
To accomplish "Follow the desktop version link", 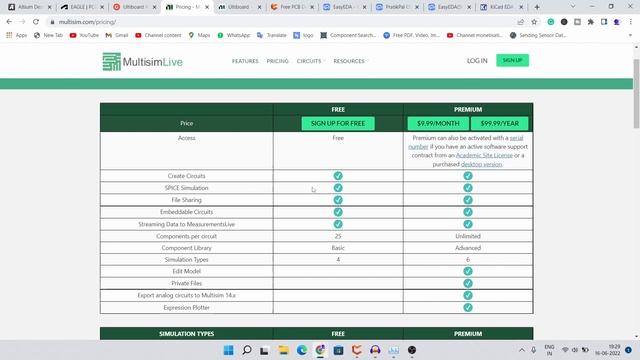I will (x=481, y=164).
